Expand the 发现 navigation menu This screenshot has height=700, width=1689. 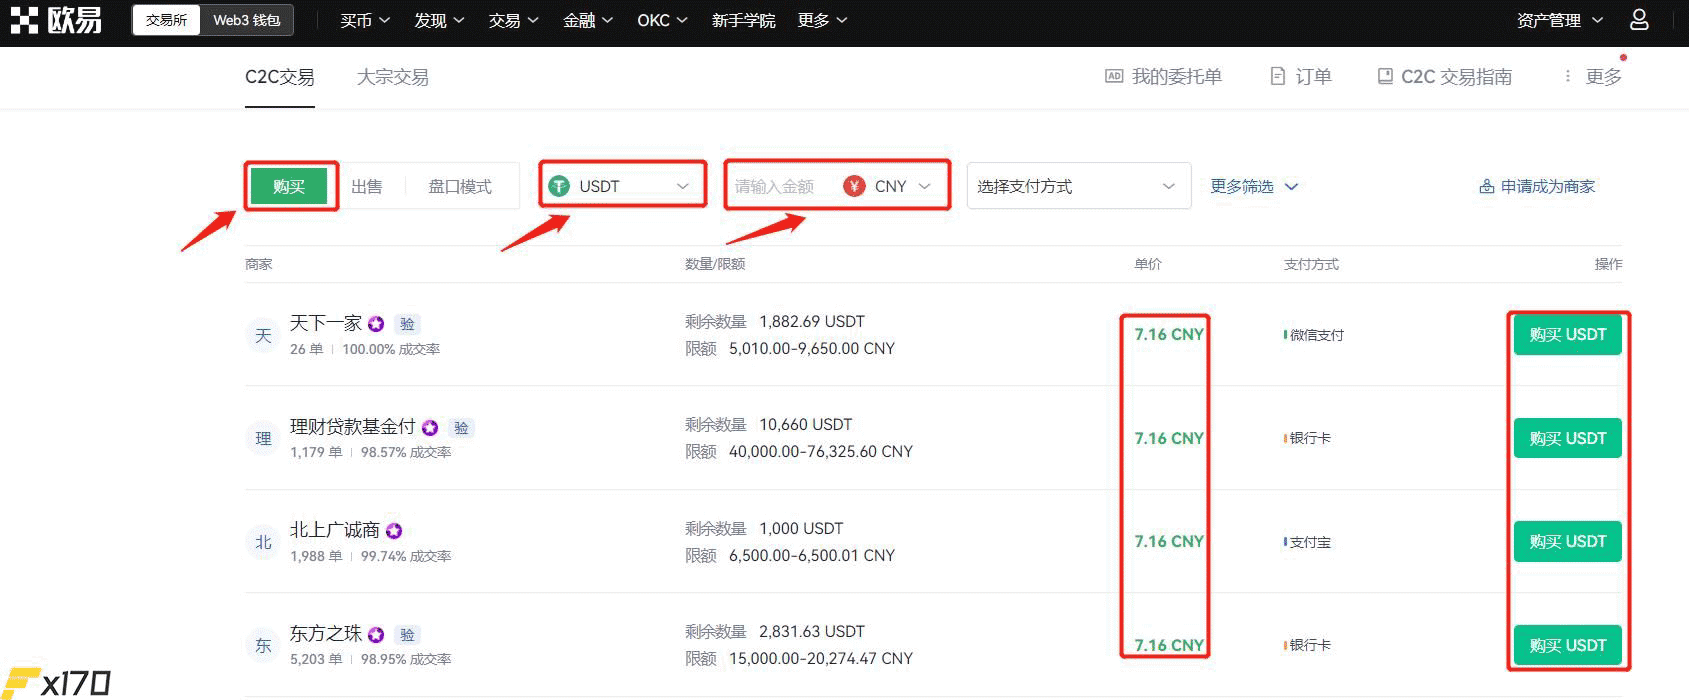coord(440,20)
